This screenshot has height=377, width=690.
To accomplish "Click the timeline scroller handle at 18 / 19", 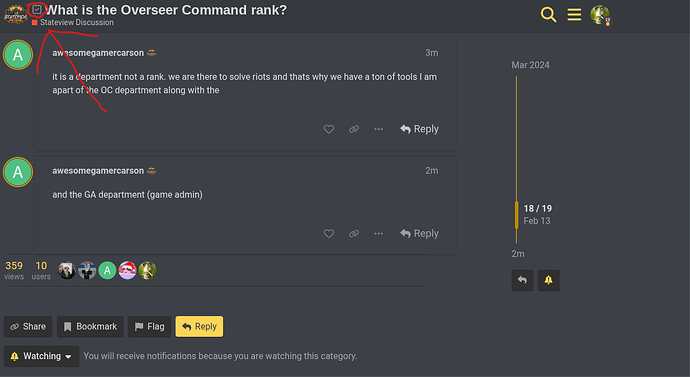I will [517, 215].
